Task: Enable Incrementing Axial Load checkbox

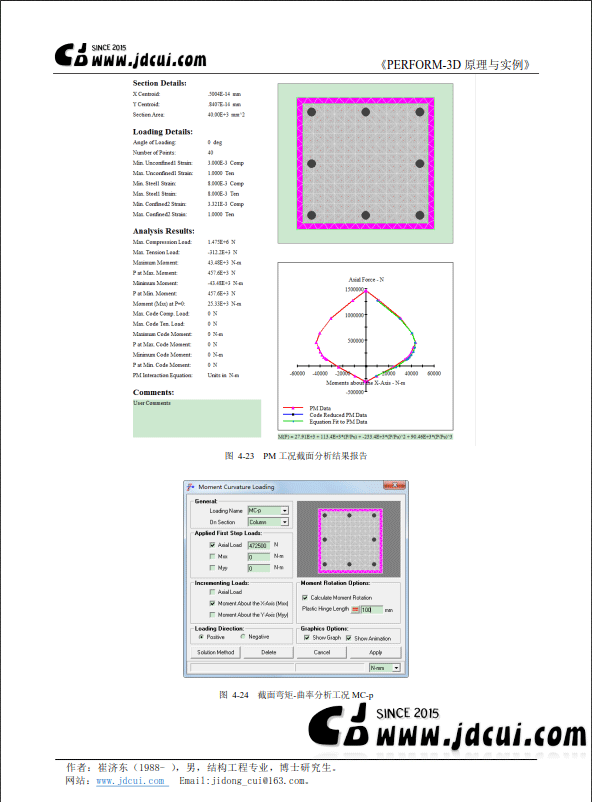Action: coord(212,592)
